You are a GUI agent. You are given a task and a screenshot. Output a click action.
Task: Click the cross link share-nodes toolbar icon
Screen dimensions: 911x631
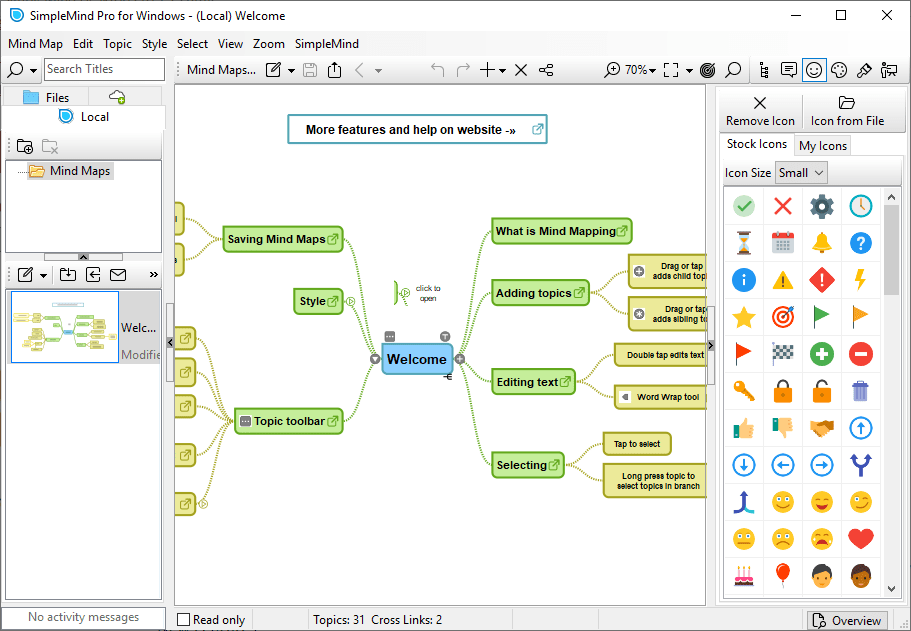click(546, 70)
